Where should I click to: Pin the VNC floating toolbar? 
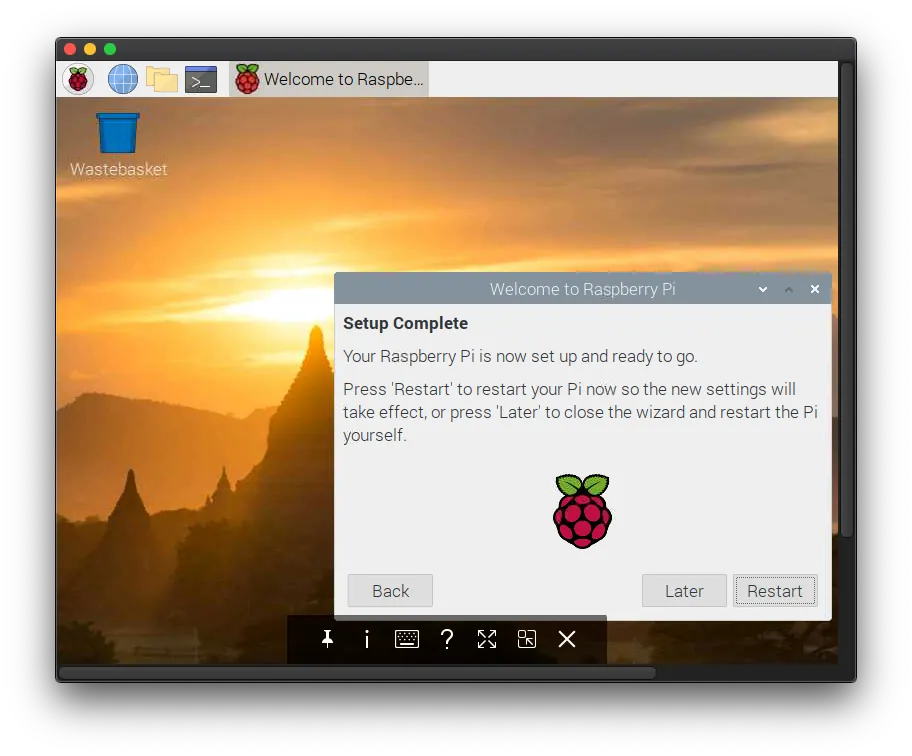point(327,639)
